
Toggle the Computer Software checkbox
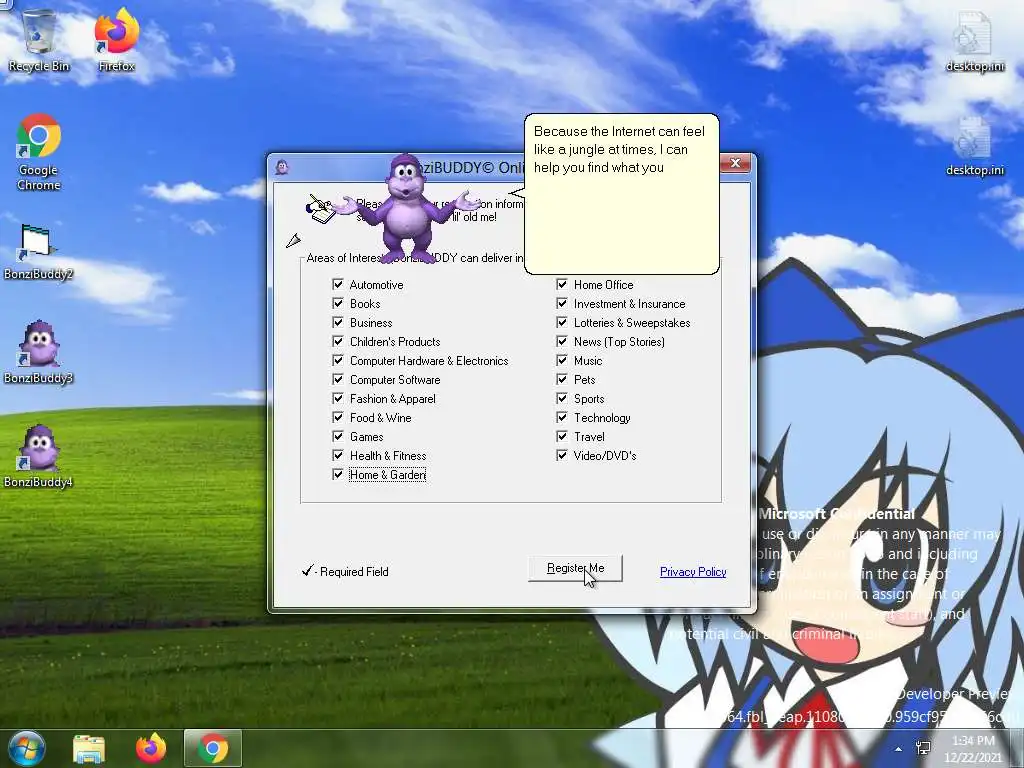coord(338,379)
